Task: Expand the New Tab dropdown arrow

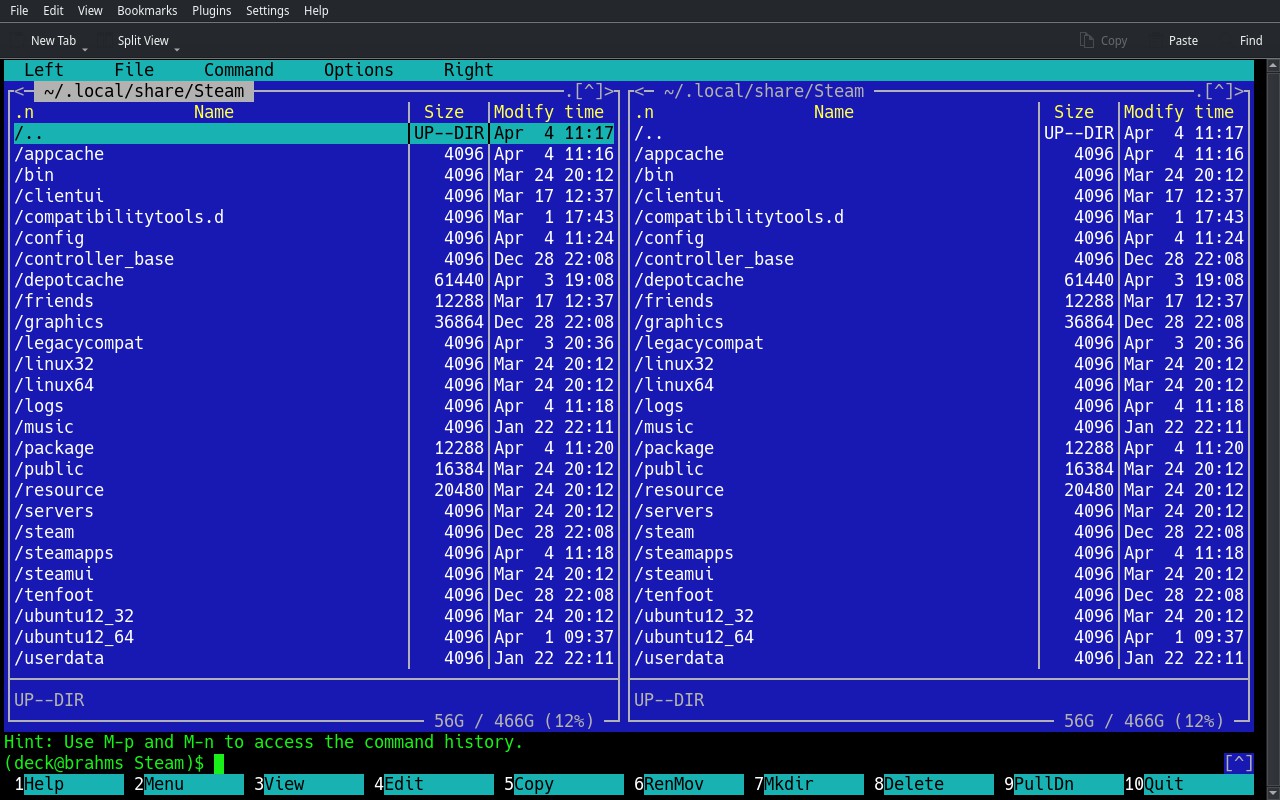Action: click(85, 47)
